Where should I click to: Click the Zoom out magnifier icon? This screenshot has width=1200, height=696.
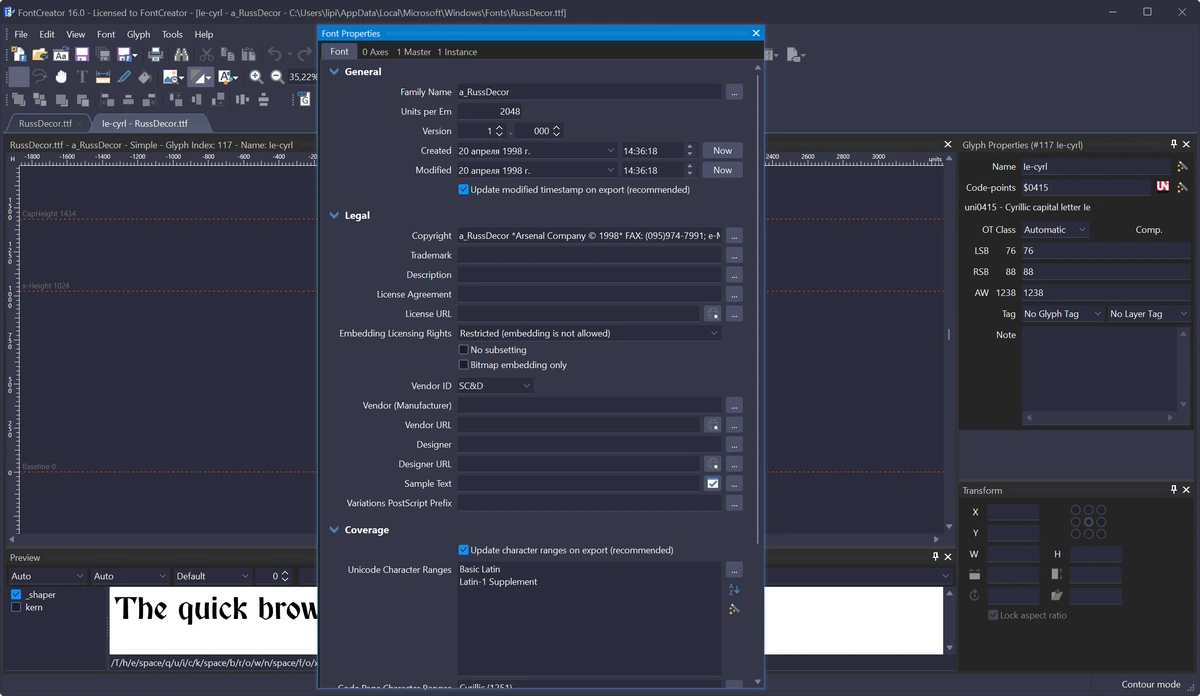click(x=277, y=76)
